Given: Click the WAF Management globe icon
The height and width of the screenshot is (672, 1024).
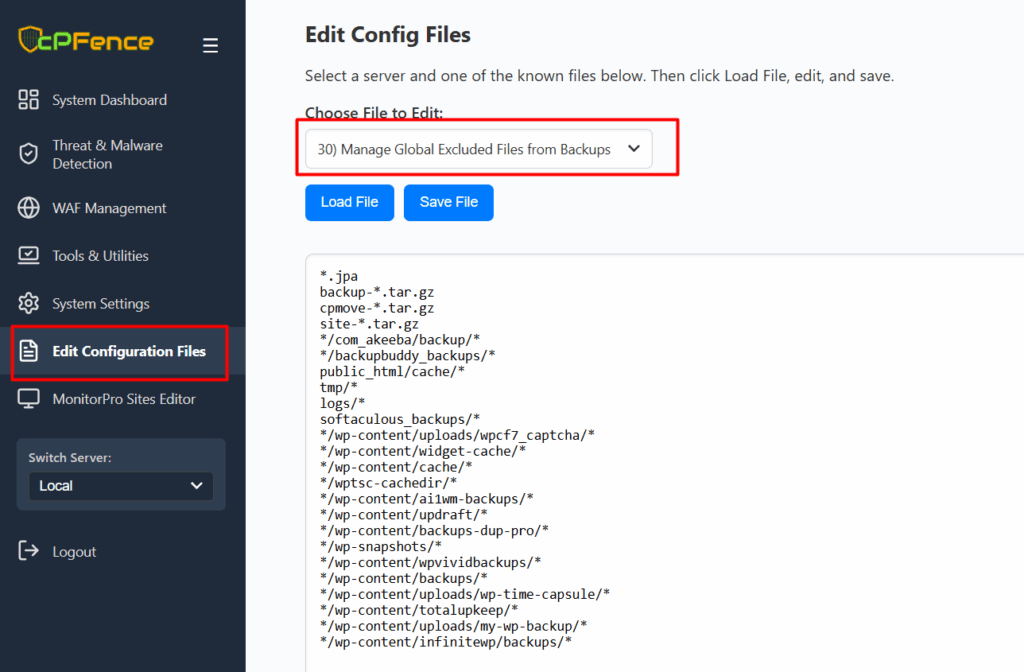Looking at the screenshot, I should coord(29,208).
